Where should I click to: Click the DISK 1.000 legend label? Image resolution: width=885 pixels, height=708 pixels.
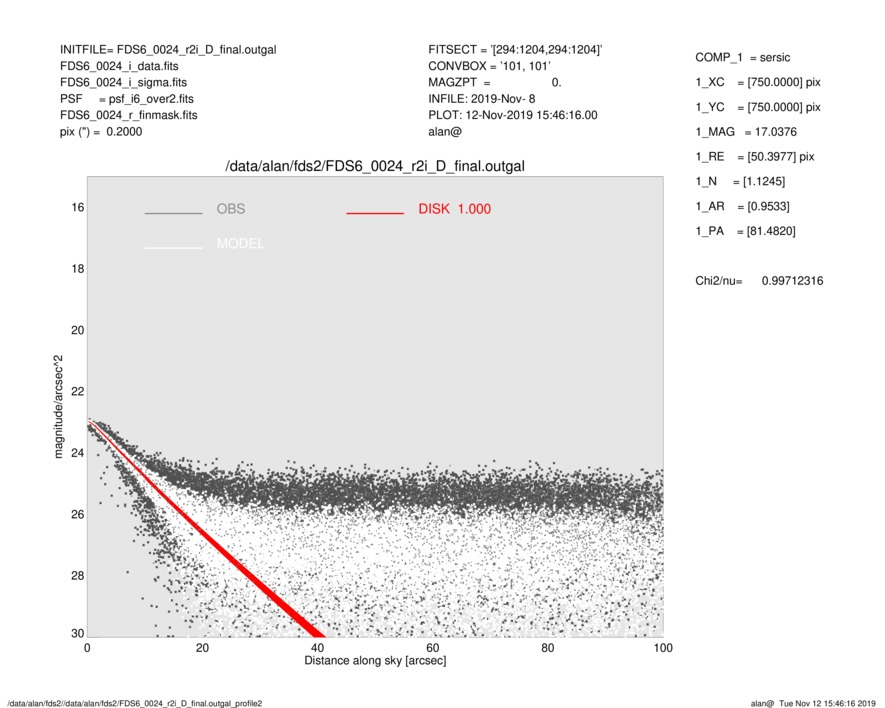454,209
